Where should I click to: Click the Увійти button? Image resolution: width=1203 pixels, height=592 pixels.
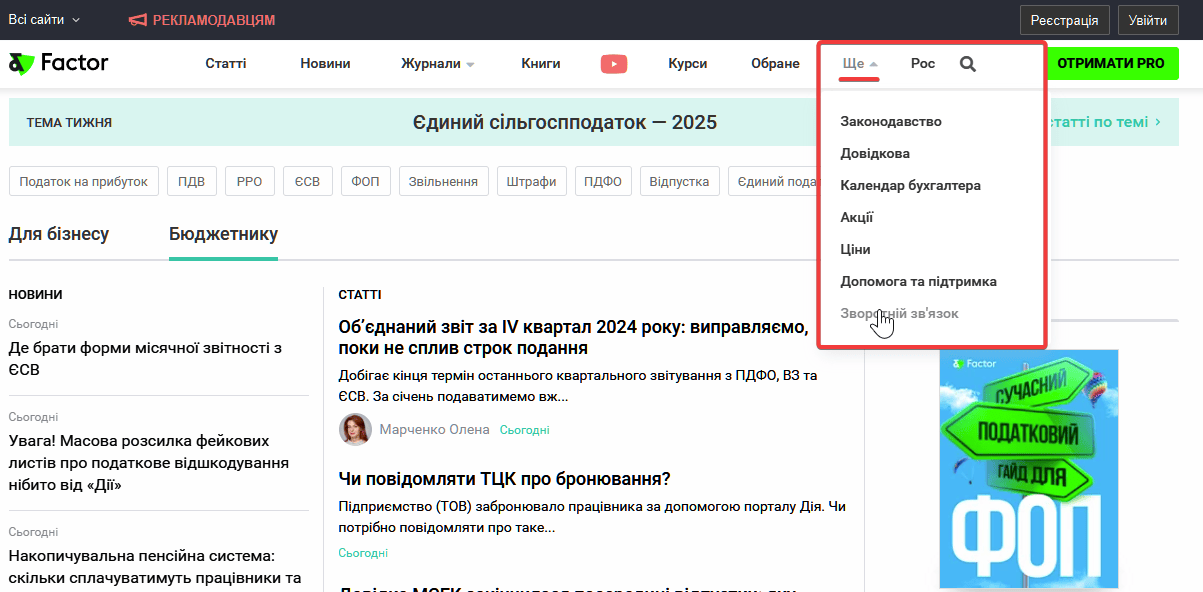click(x=1147, y=20)
